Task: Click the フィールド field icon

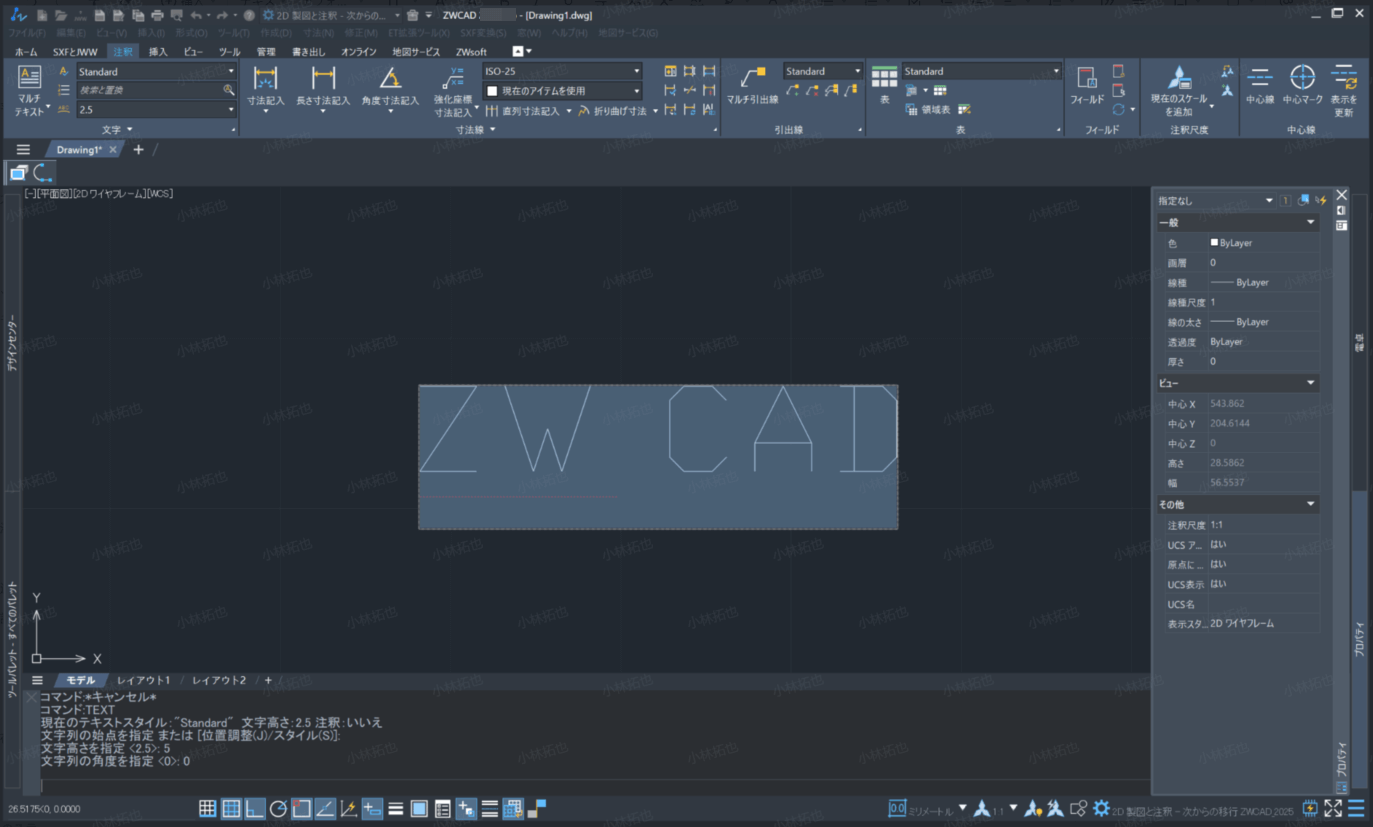Action: (1086, 78)
